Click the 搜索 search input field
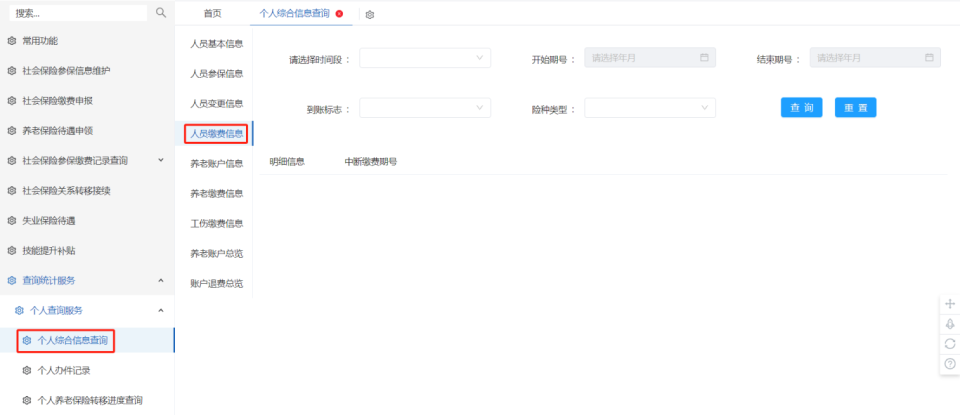This screenshot has width=960, height=415. tap(78, 13)
